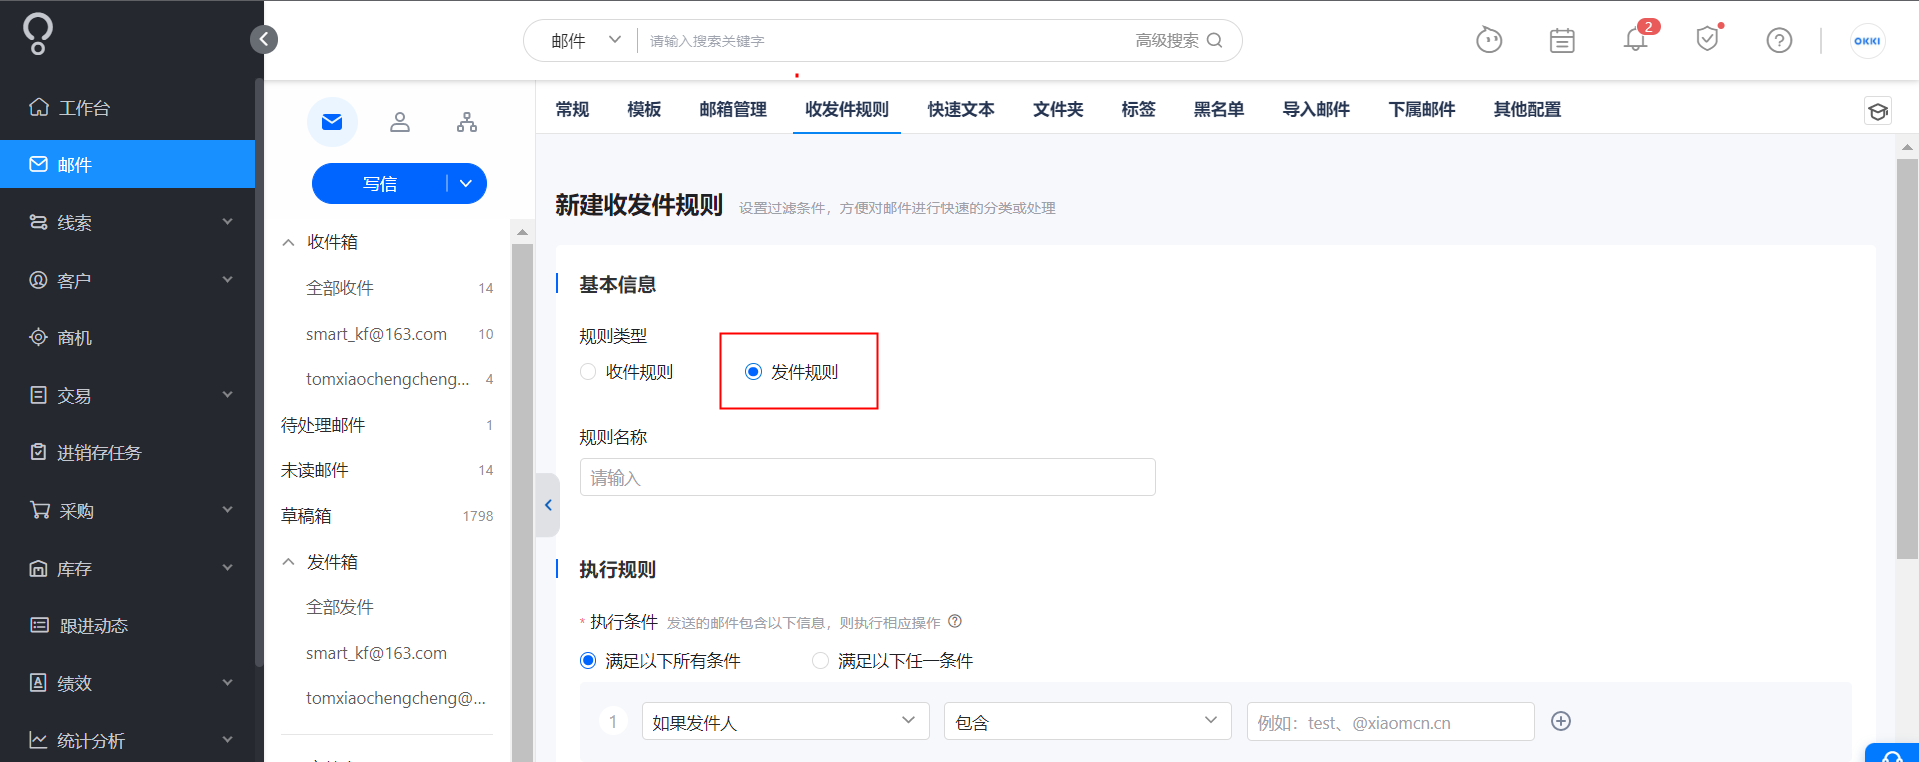Open the calendar schedule icon
The image size is (1919, 762).
tap(1562, 40)
